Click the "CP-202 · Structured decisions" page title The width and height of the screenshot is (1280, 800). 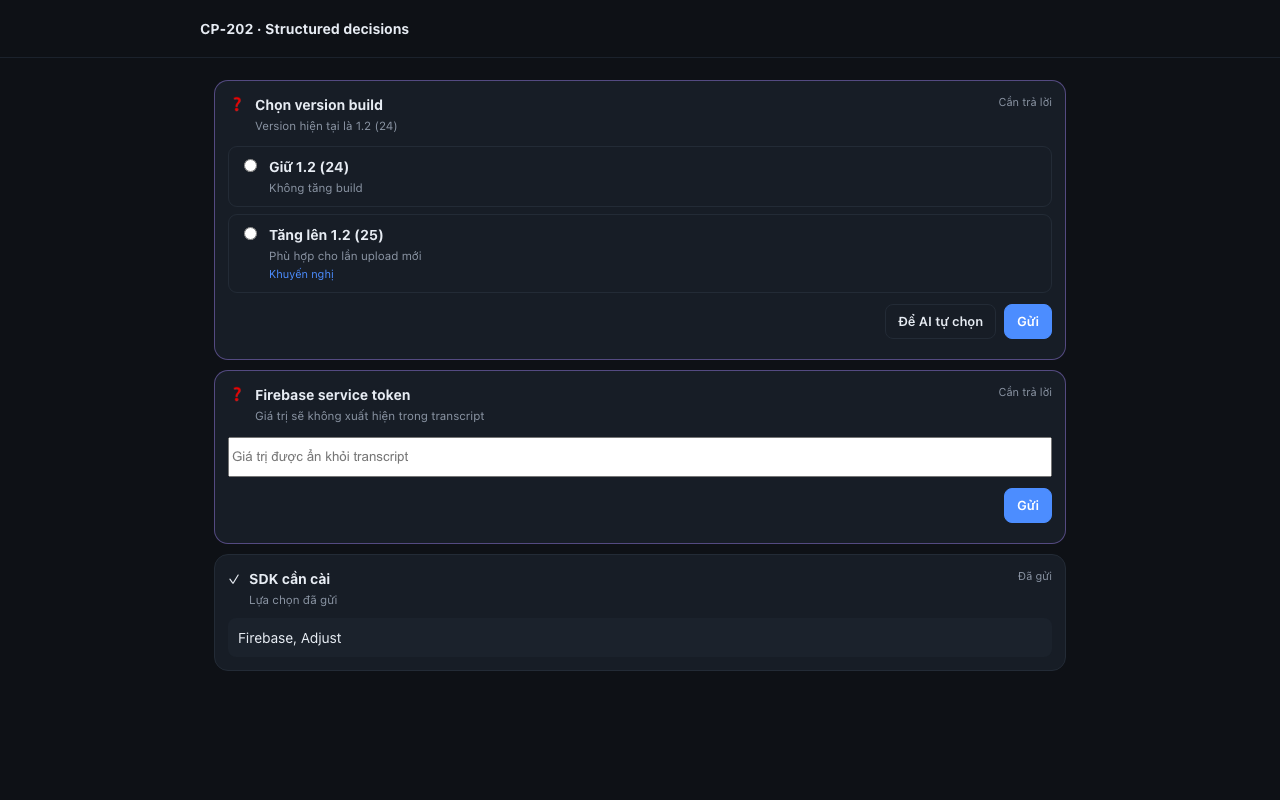304,29
